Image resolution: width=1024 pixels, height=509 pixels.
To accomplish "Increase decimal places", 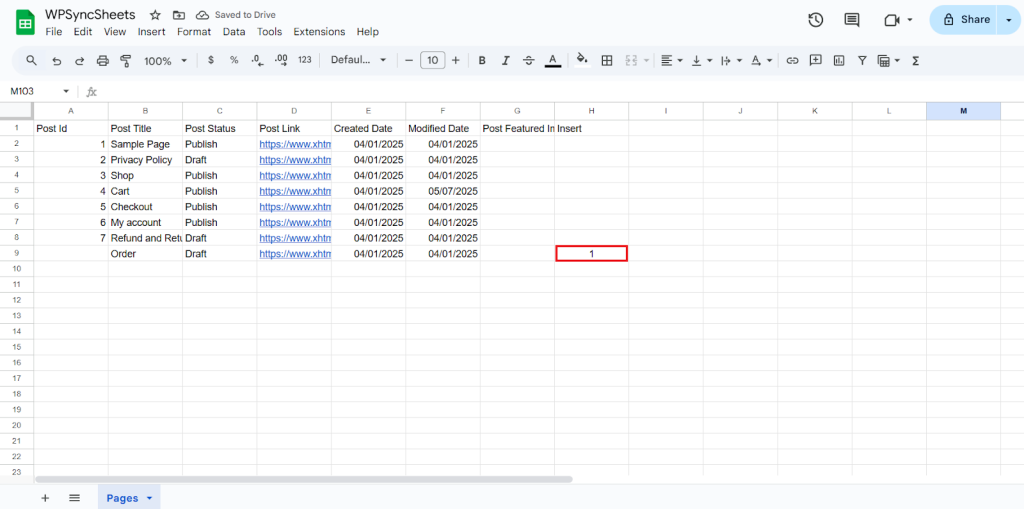I will (x=281, y=60).
